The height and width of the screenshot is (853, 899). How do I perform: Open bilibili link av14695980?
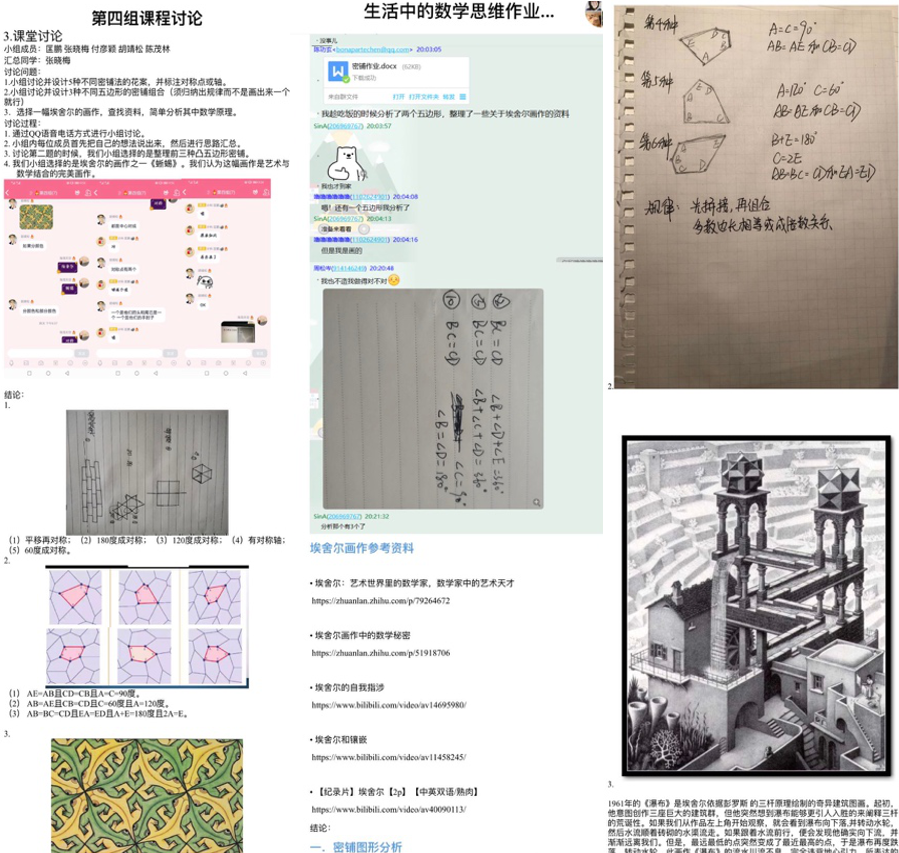(389, 705)
